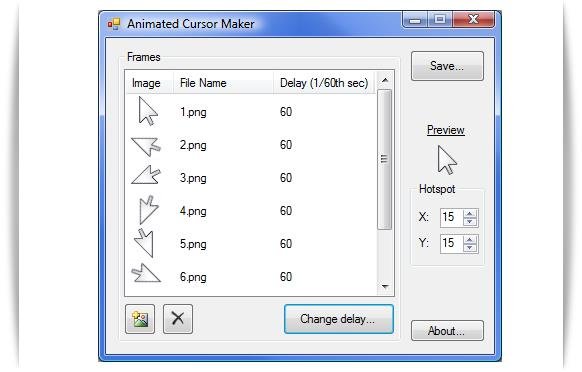The height and width of the screenshot is (372, 582).
Task: Click the delete frame X button
Action: pyautogui.click(x=178, y=319)
